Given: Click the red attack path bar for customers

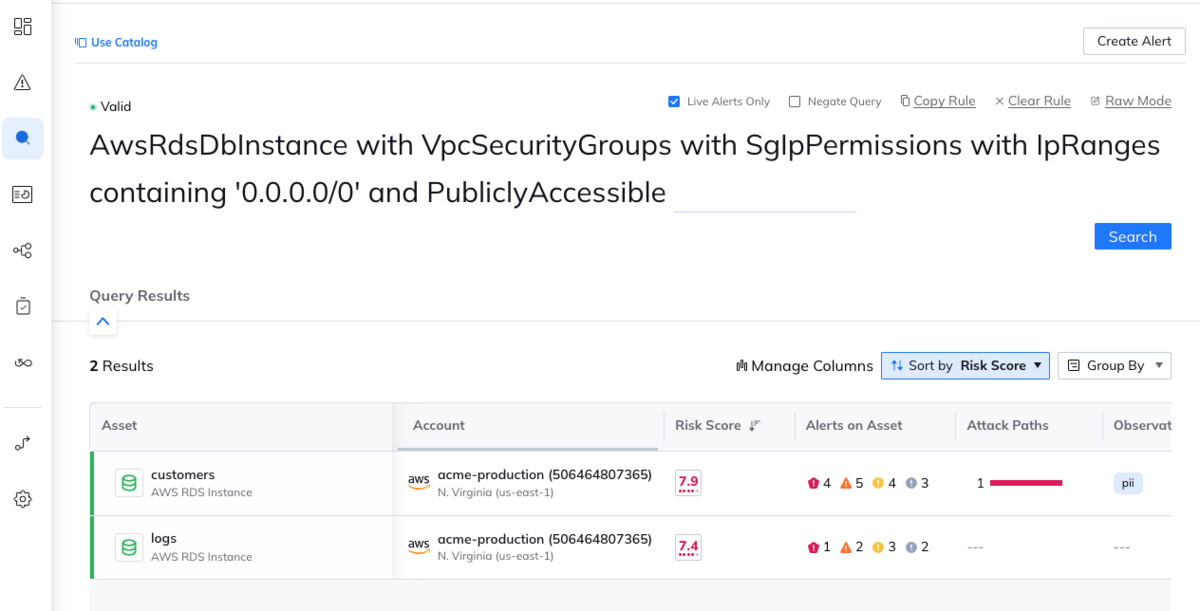Looking at the screenshot, I should coord(1025,483).
